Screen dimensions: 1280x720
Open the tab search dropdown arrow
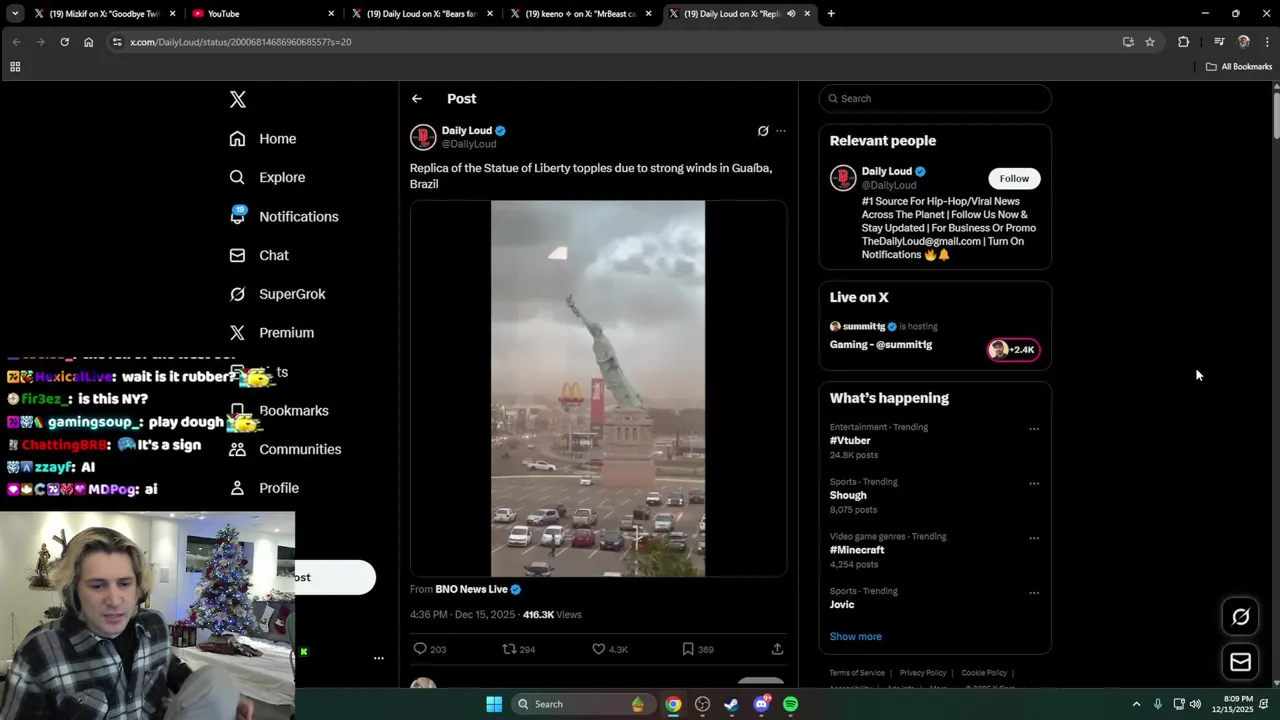click(x=14, y=14)
